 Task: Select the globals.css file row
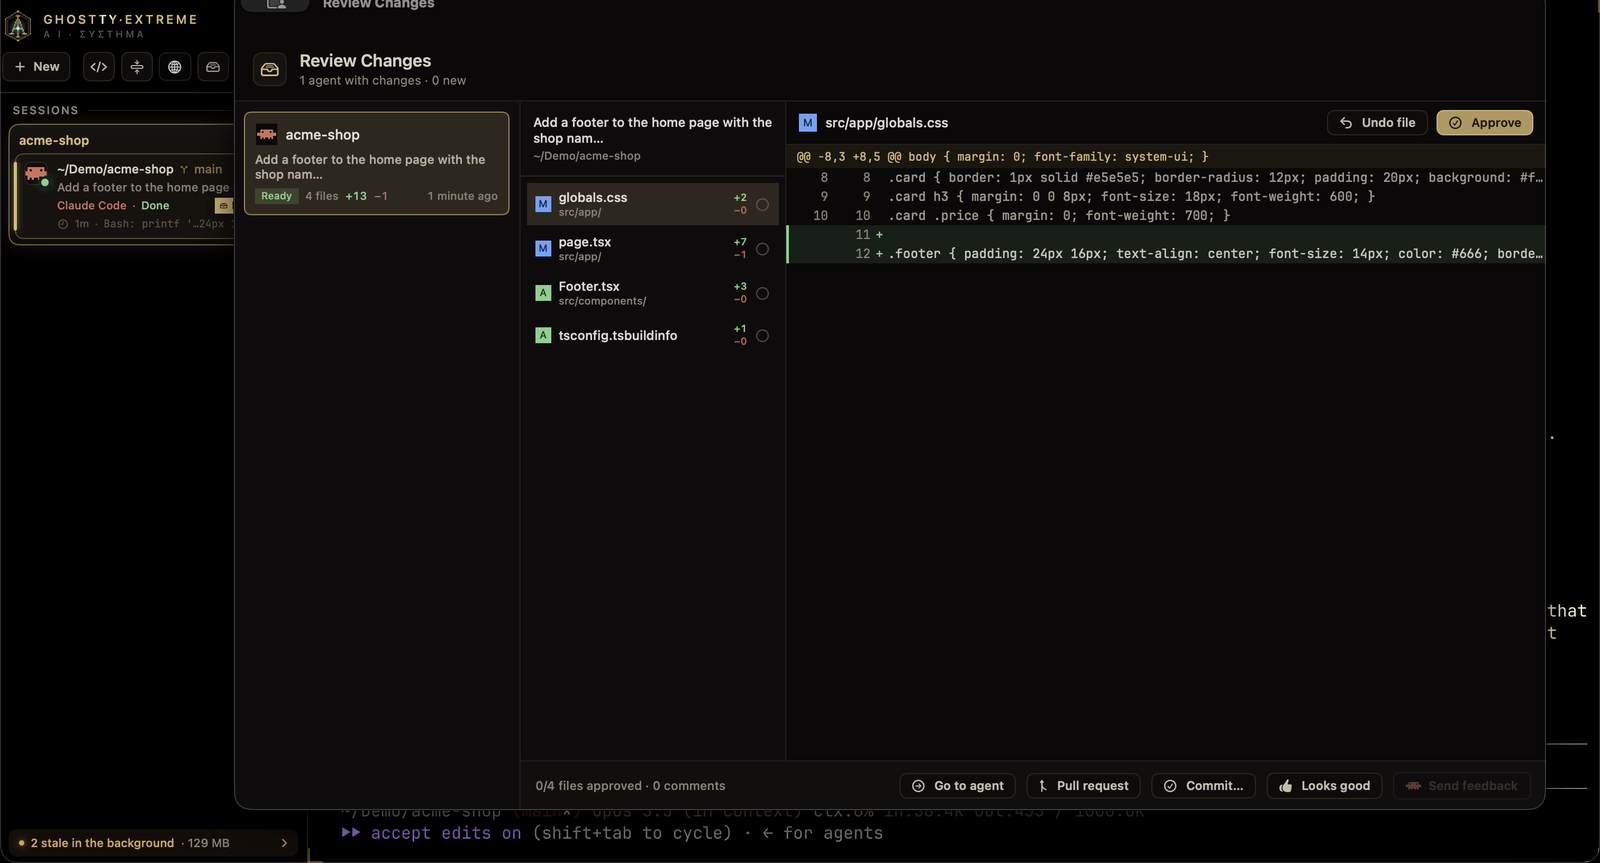pos(652,204)
